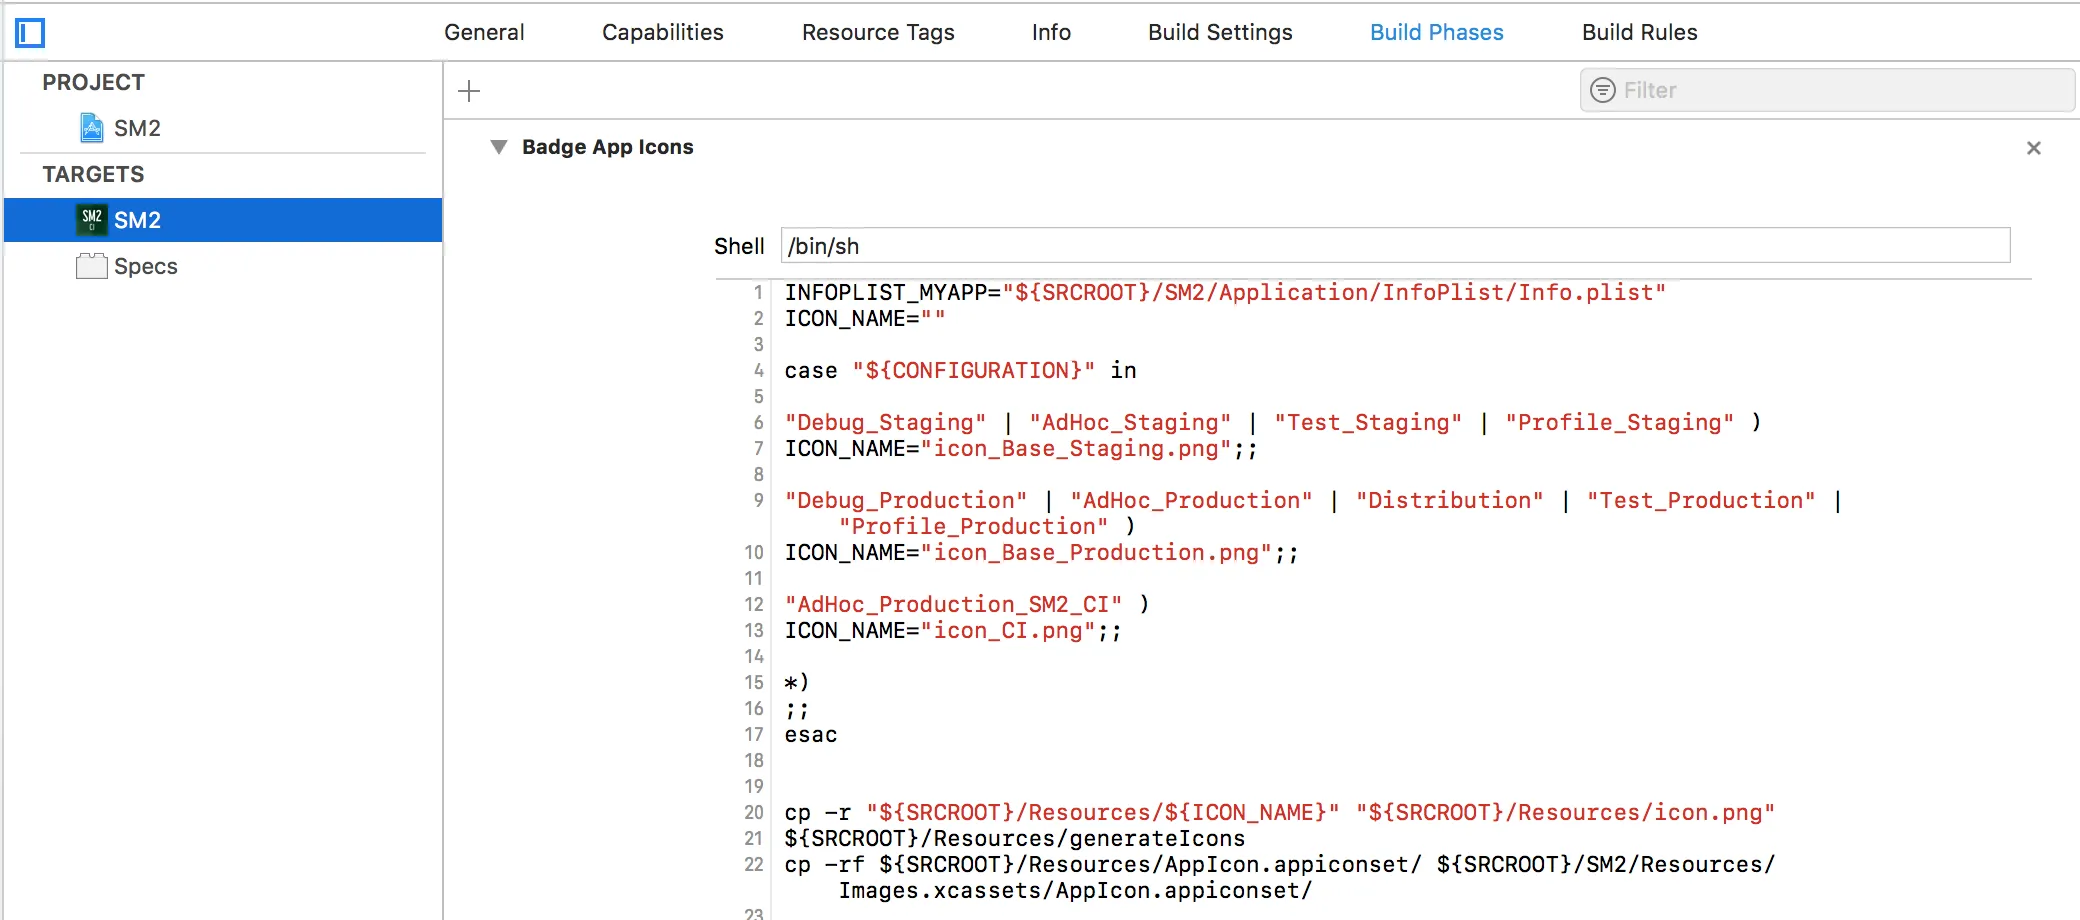
Task: Open the Build Rules tab
Action: pos(1639,32)
